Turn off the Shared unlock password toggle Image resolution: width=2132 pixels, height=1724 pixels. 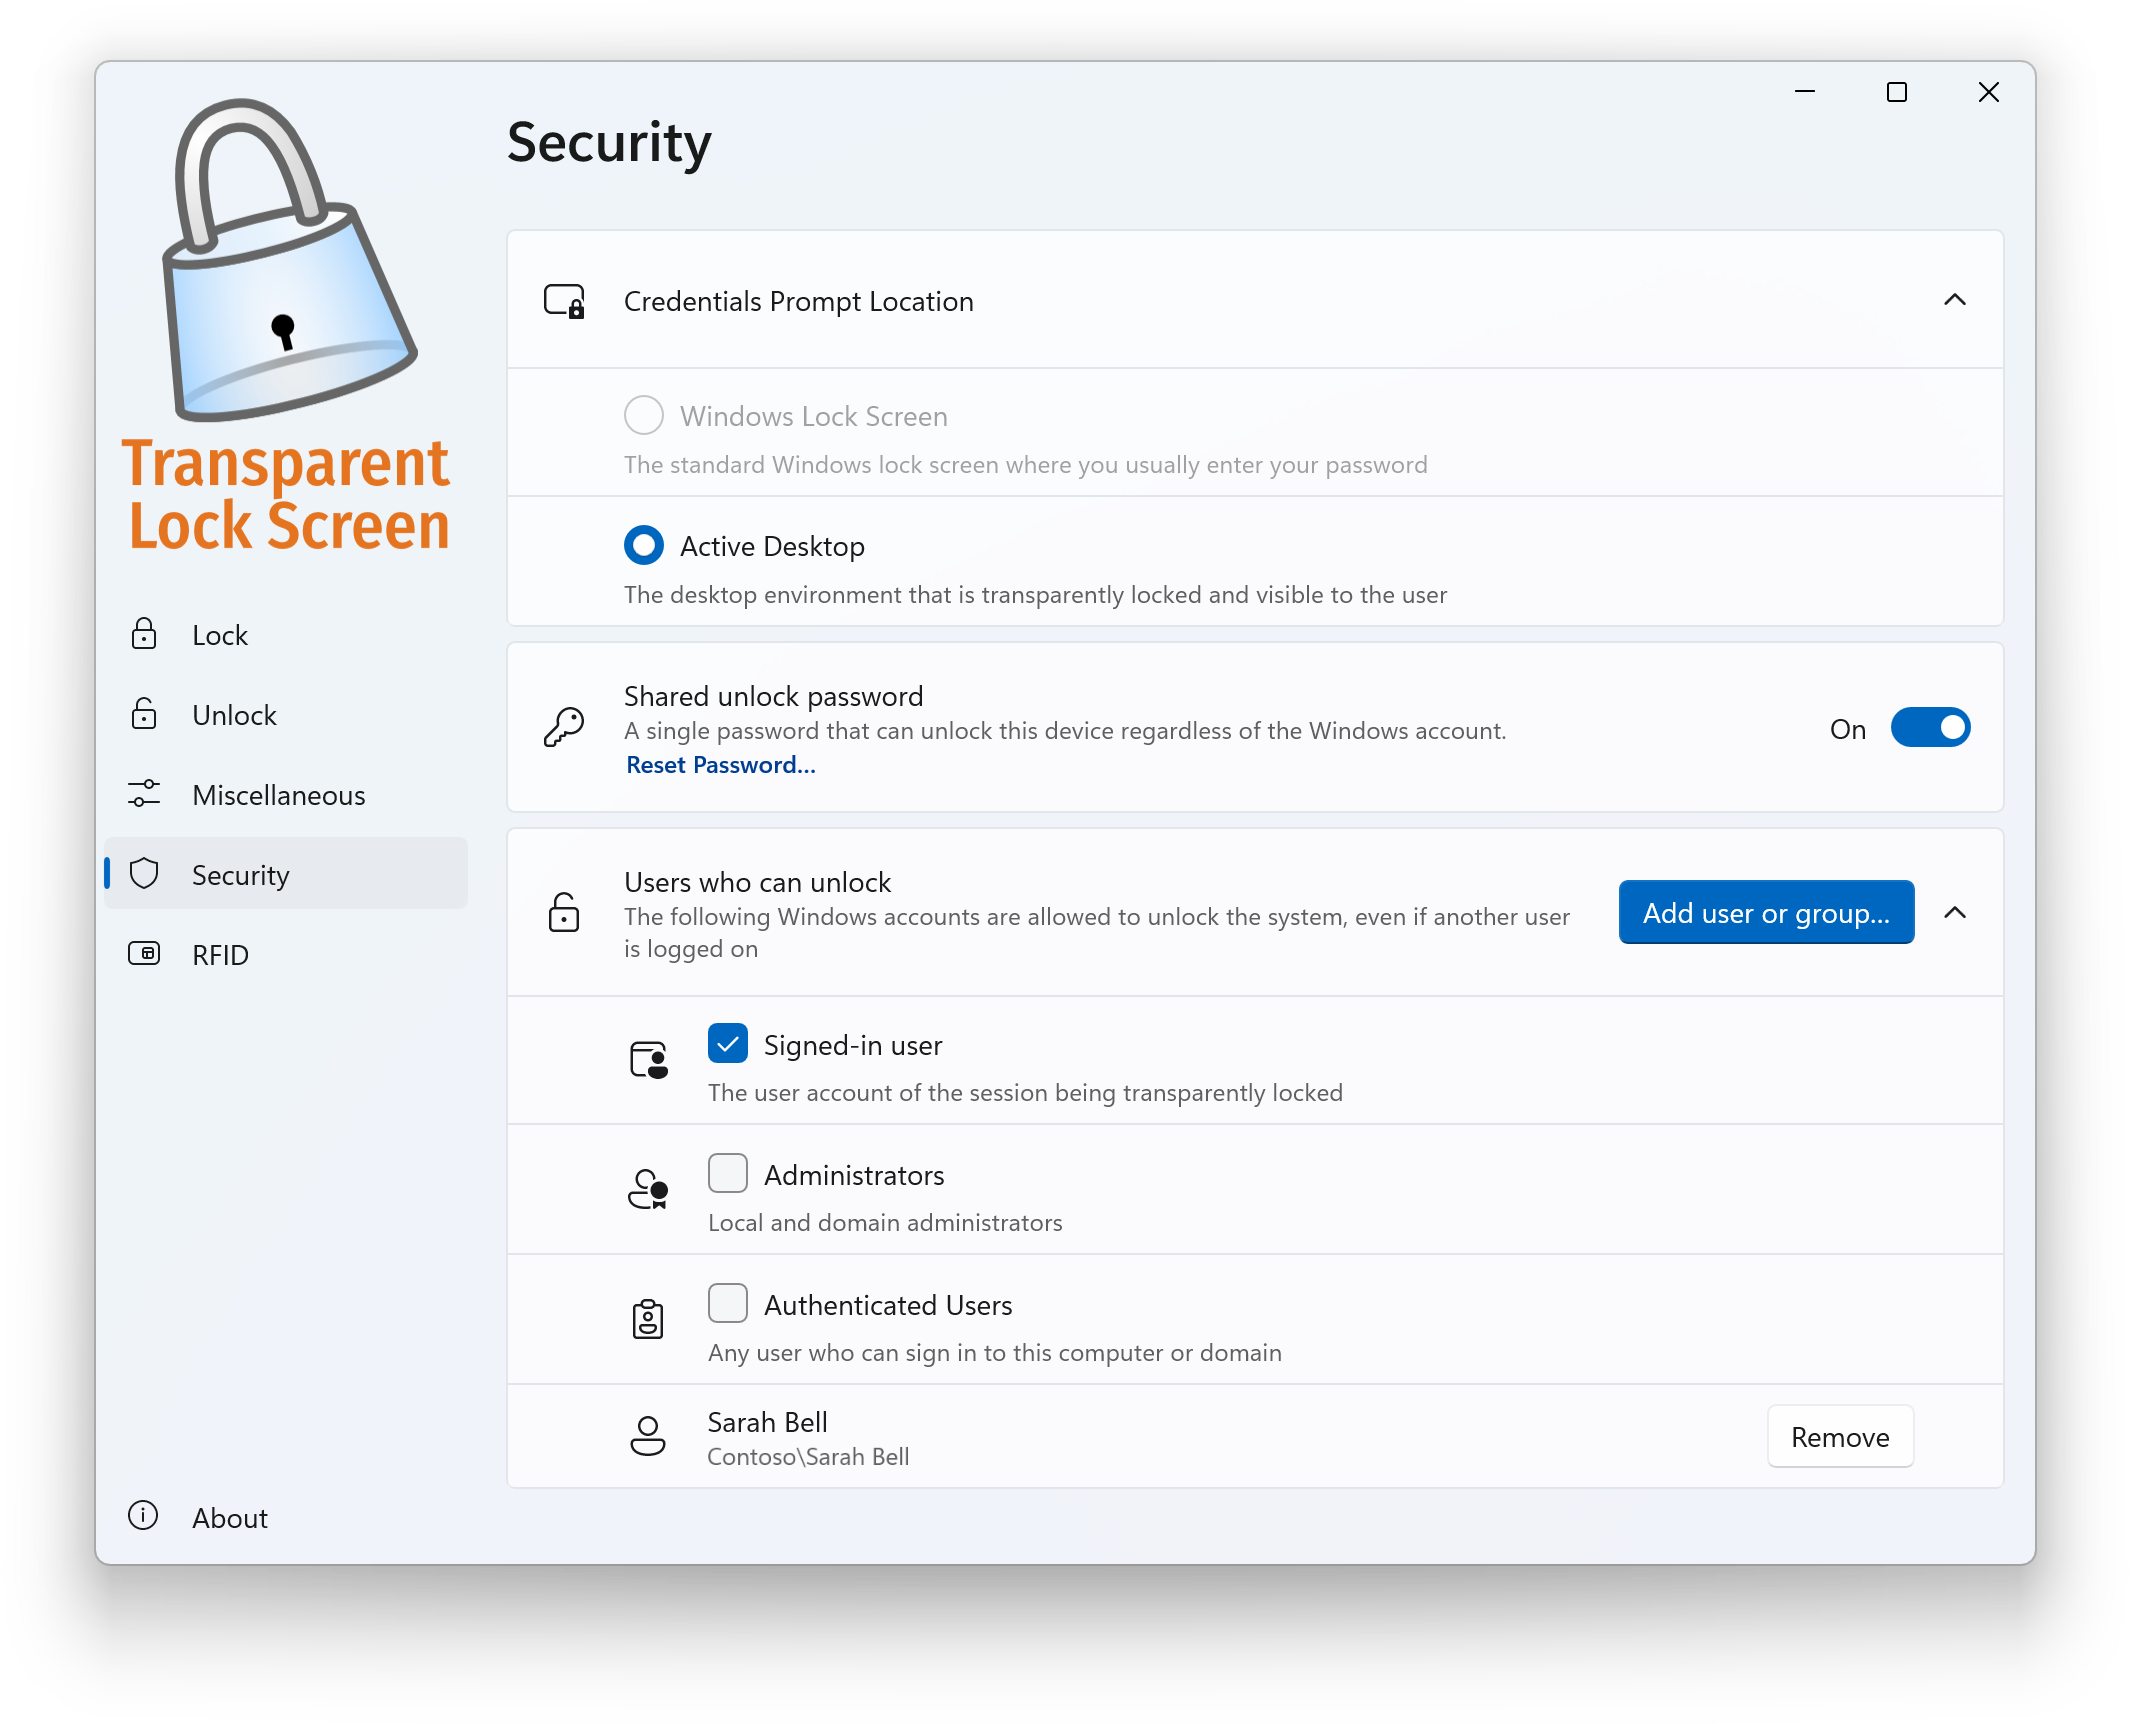[x=1930, y=727]
